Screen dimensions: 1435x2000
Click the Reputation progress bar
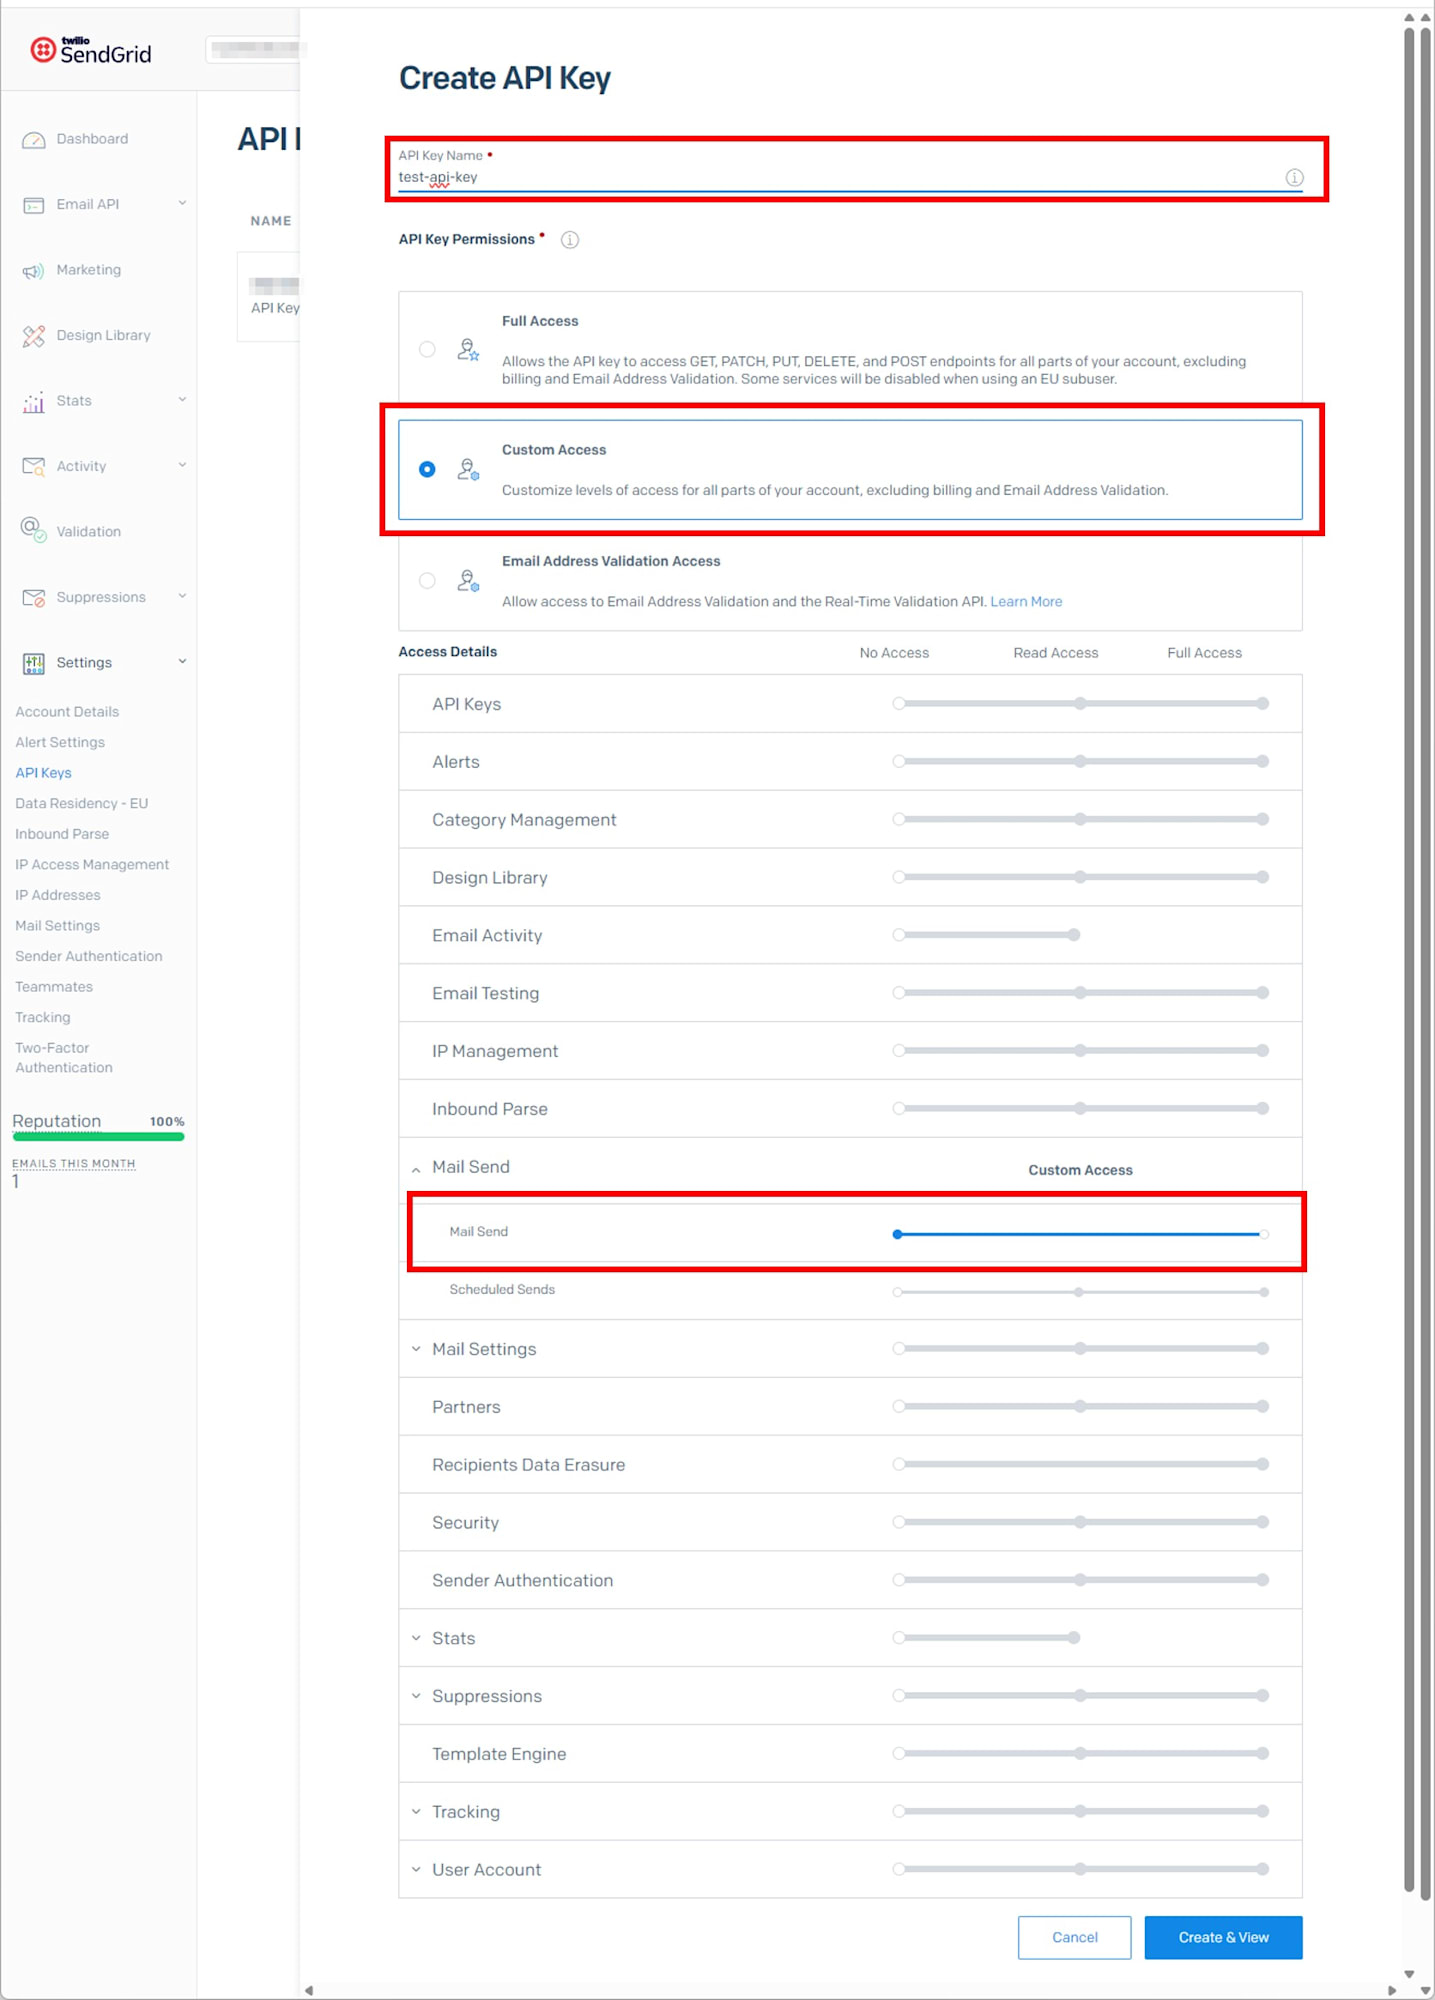pos(98,1137)
